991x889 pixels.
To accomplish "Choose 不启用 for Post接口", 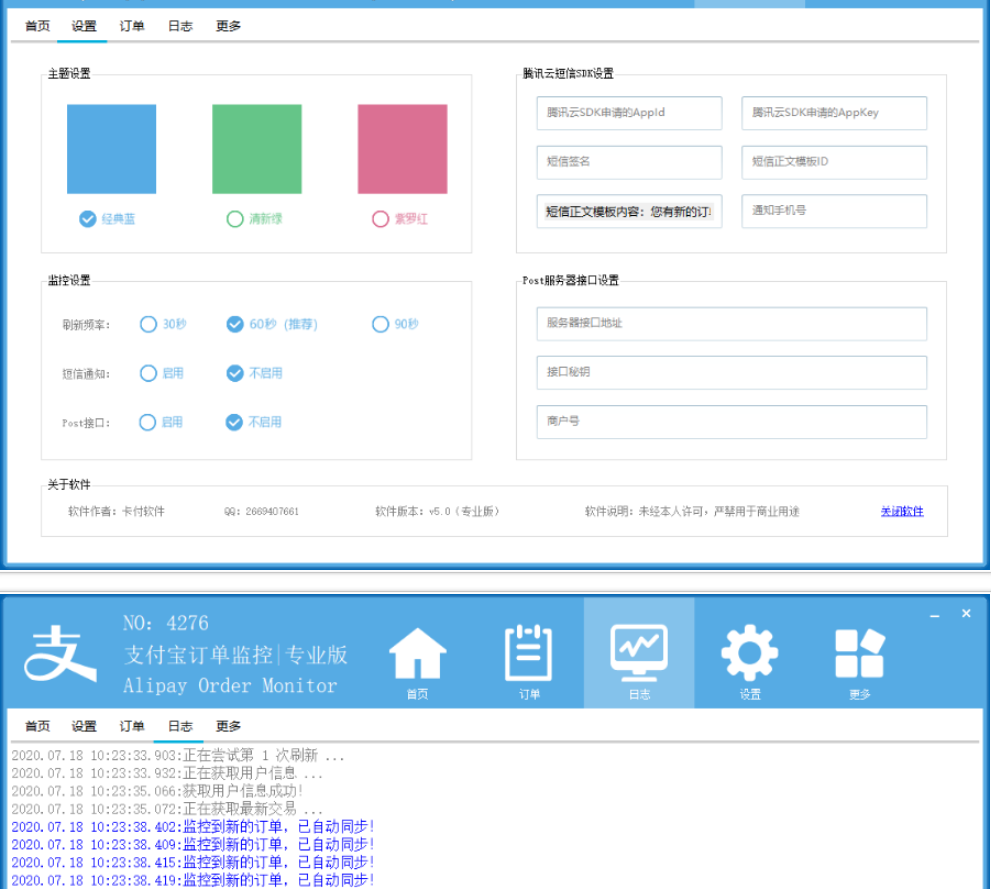I will click(x=254, y=422).
